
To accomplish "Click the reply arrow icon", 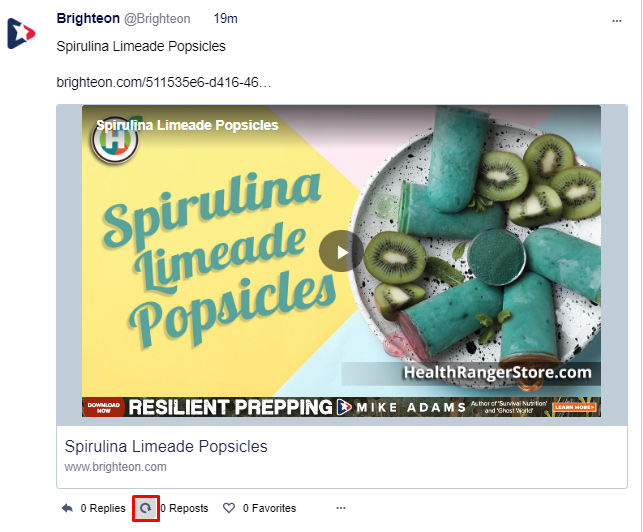I will [x=67, y=508].
